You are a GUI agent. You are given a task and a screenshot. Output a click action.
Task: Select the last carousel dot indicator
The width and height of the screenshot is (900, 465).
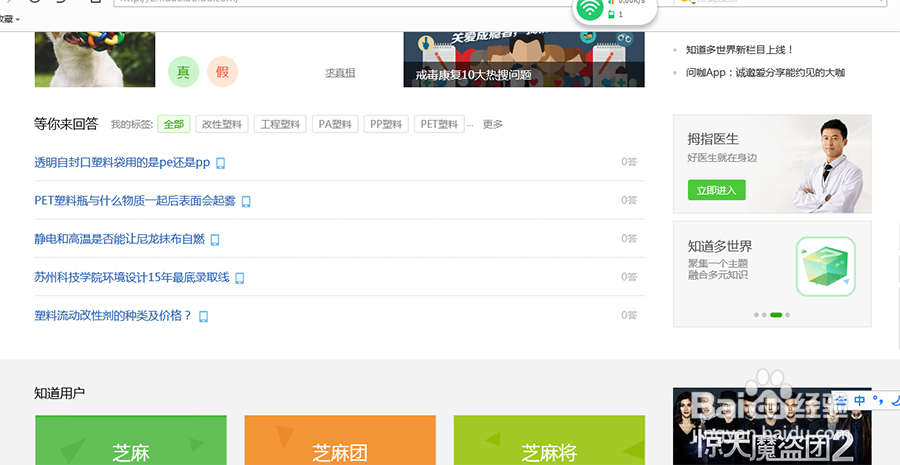(788, 315)
